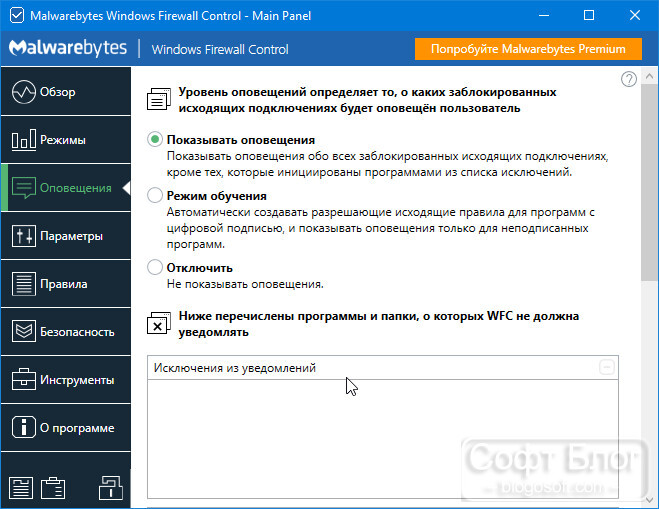Click the vertical scrollbar thumb
This screenshot has height=509, width=659.
pyautogui.click(x=649, y=182)
